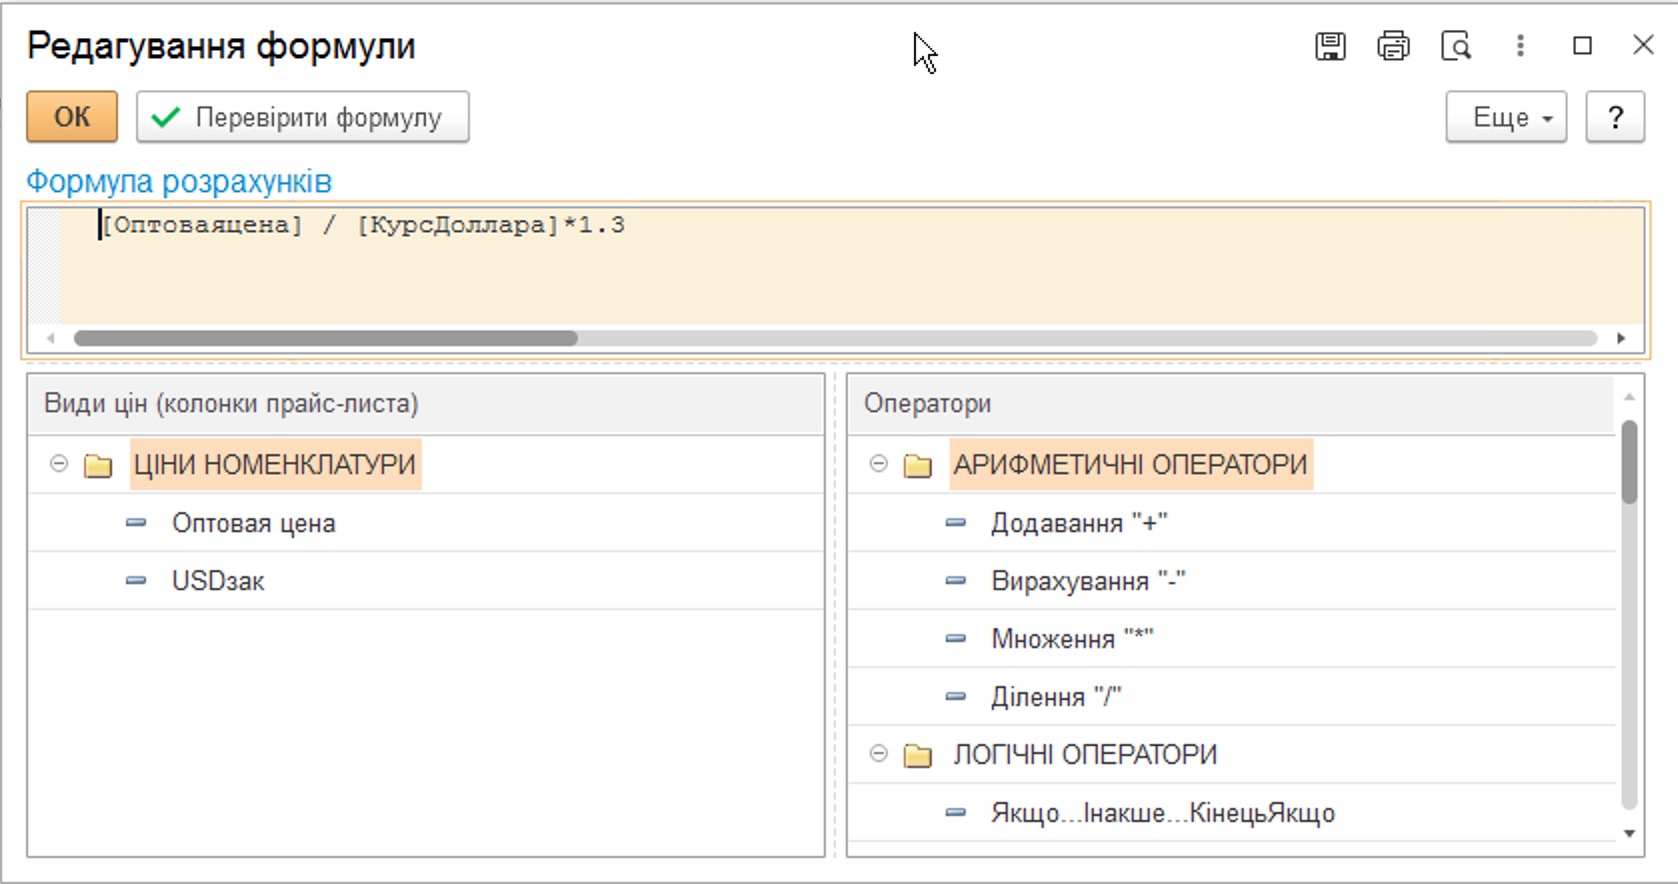
Task: Click Перевірити формулу button
Action: tap(302, 118)
